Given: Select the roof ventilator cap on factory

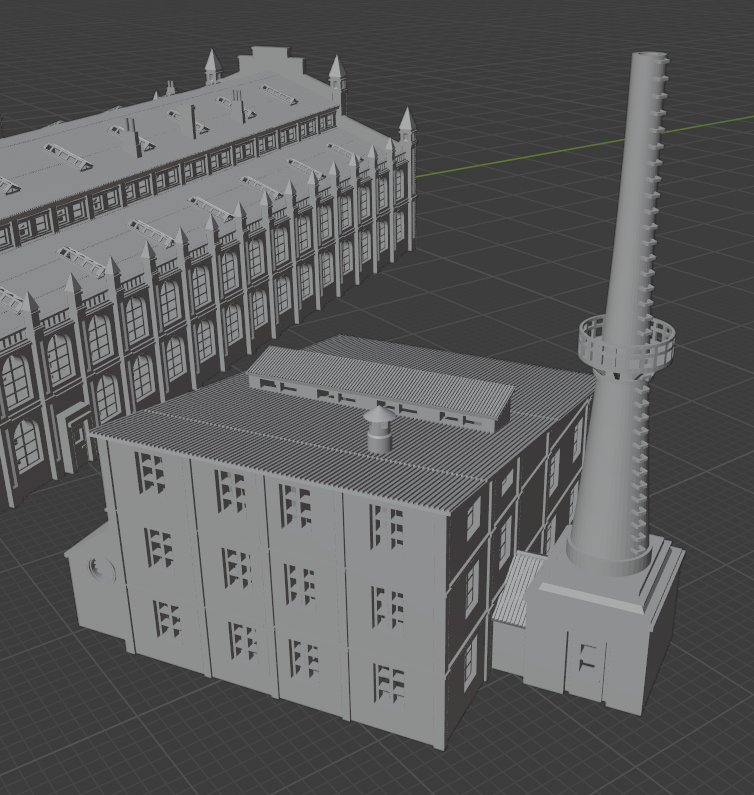Looking at the screenshot, I should [379, 429].
